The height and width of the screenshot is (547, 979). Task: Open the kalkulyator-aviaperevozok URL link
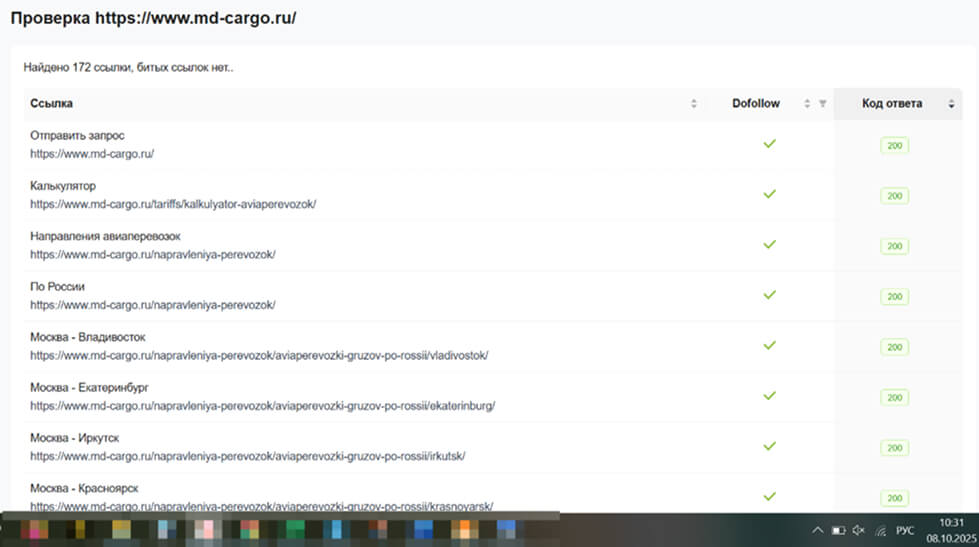pyautogui.click(x=173, y=204)
